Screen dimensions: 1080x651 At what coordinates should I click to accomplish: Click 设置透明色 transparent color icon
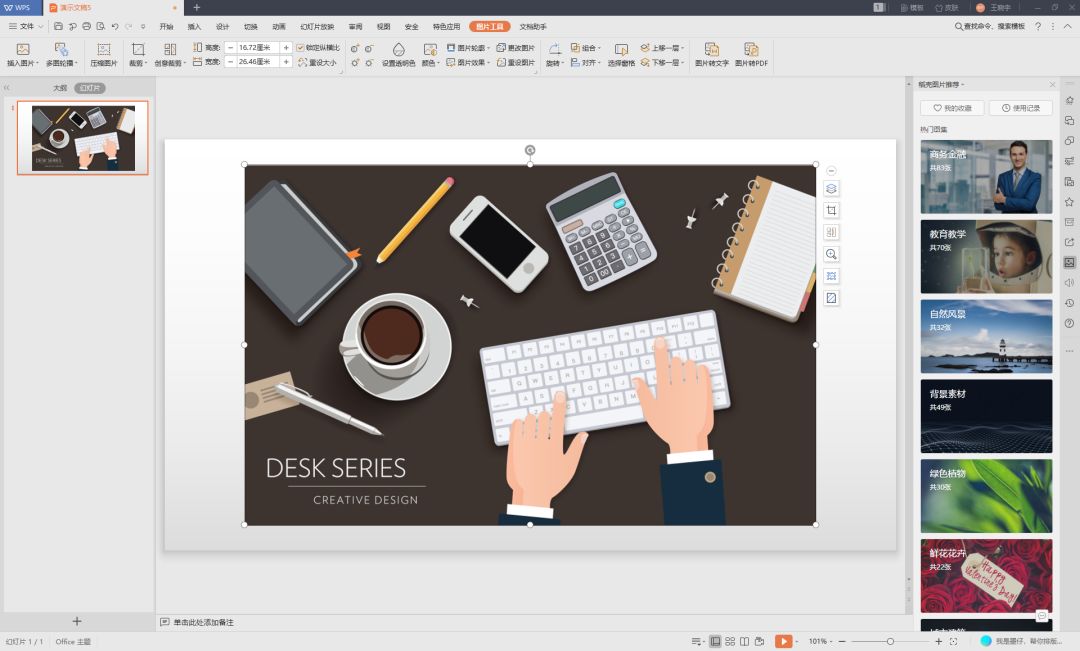(399, 50)
